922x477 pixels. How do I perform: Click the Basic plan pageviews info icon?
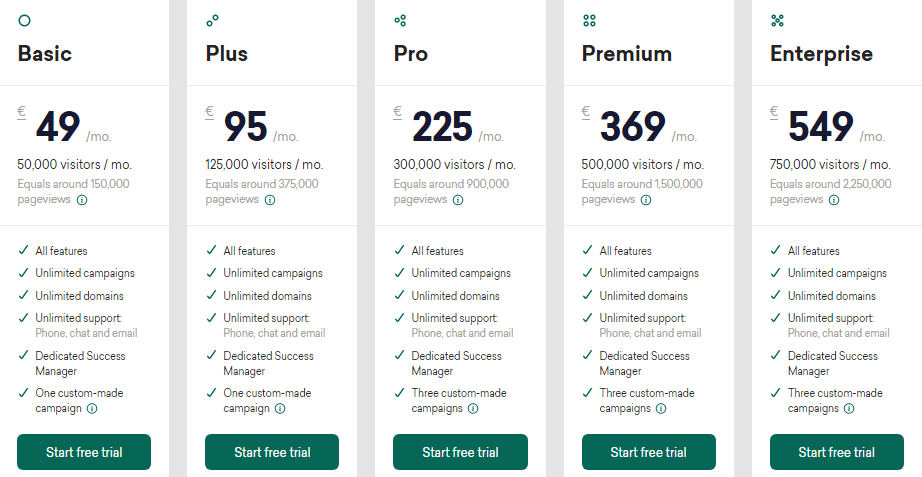tap(82, 200)
